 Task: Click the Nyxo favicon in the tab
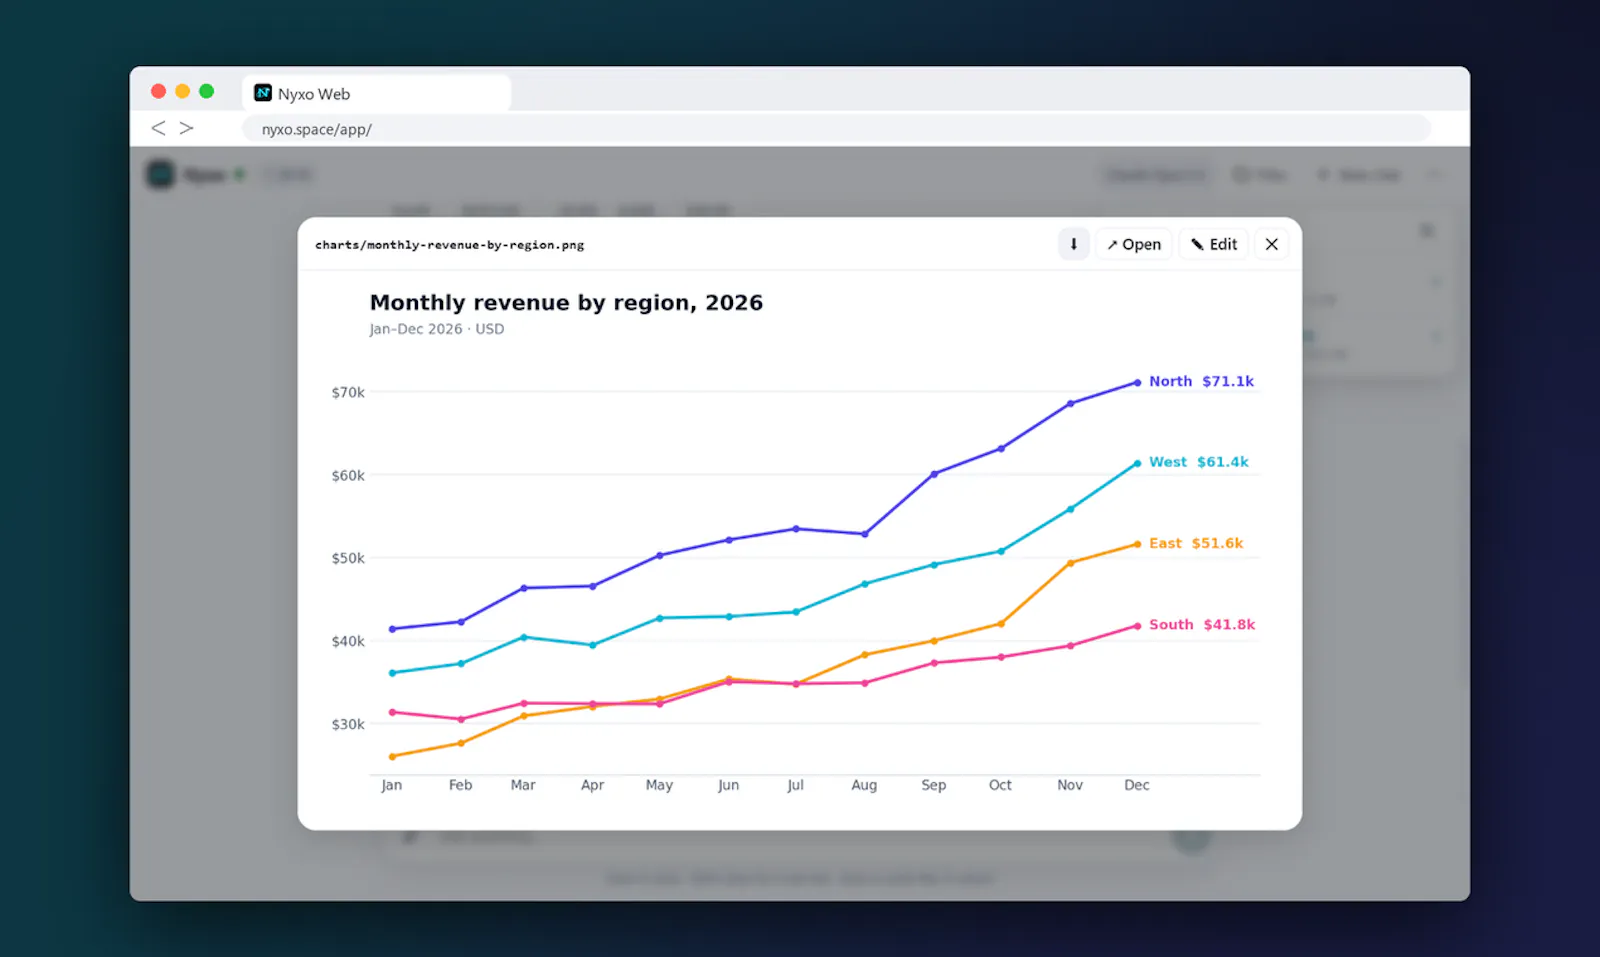263,93
